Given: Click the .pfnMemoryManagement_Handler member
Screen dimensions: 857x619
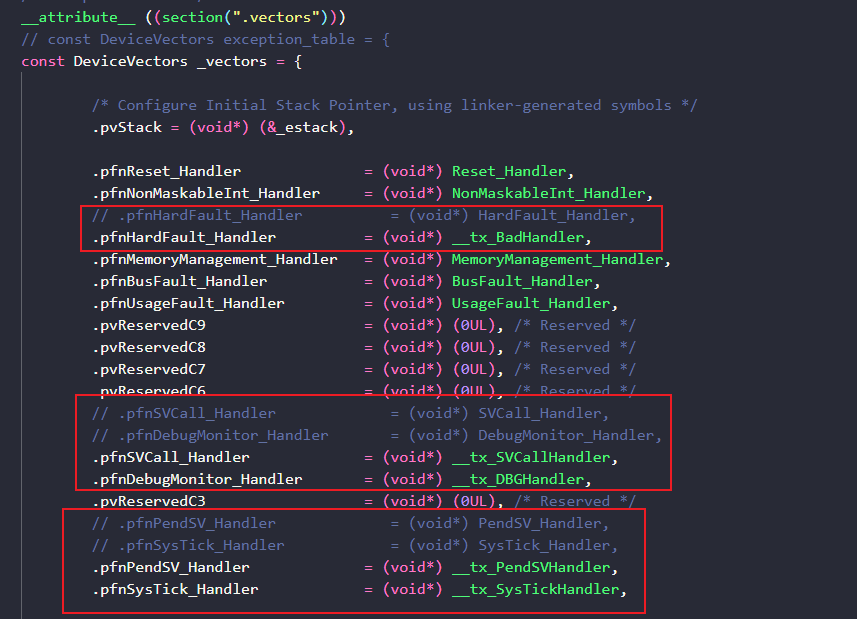Looking at the screenshot, I should [x=214, y=259].
